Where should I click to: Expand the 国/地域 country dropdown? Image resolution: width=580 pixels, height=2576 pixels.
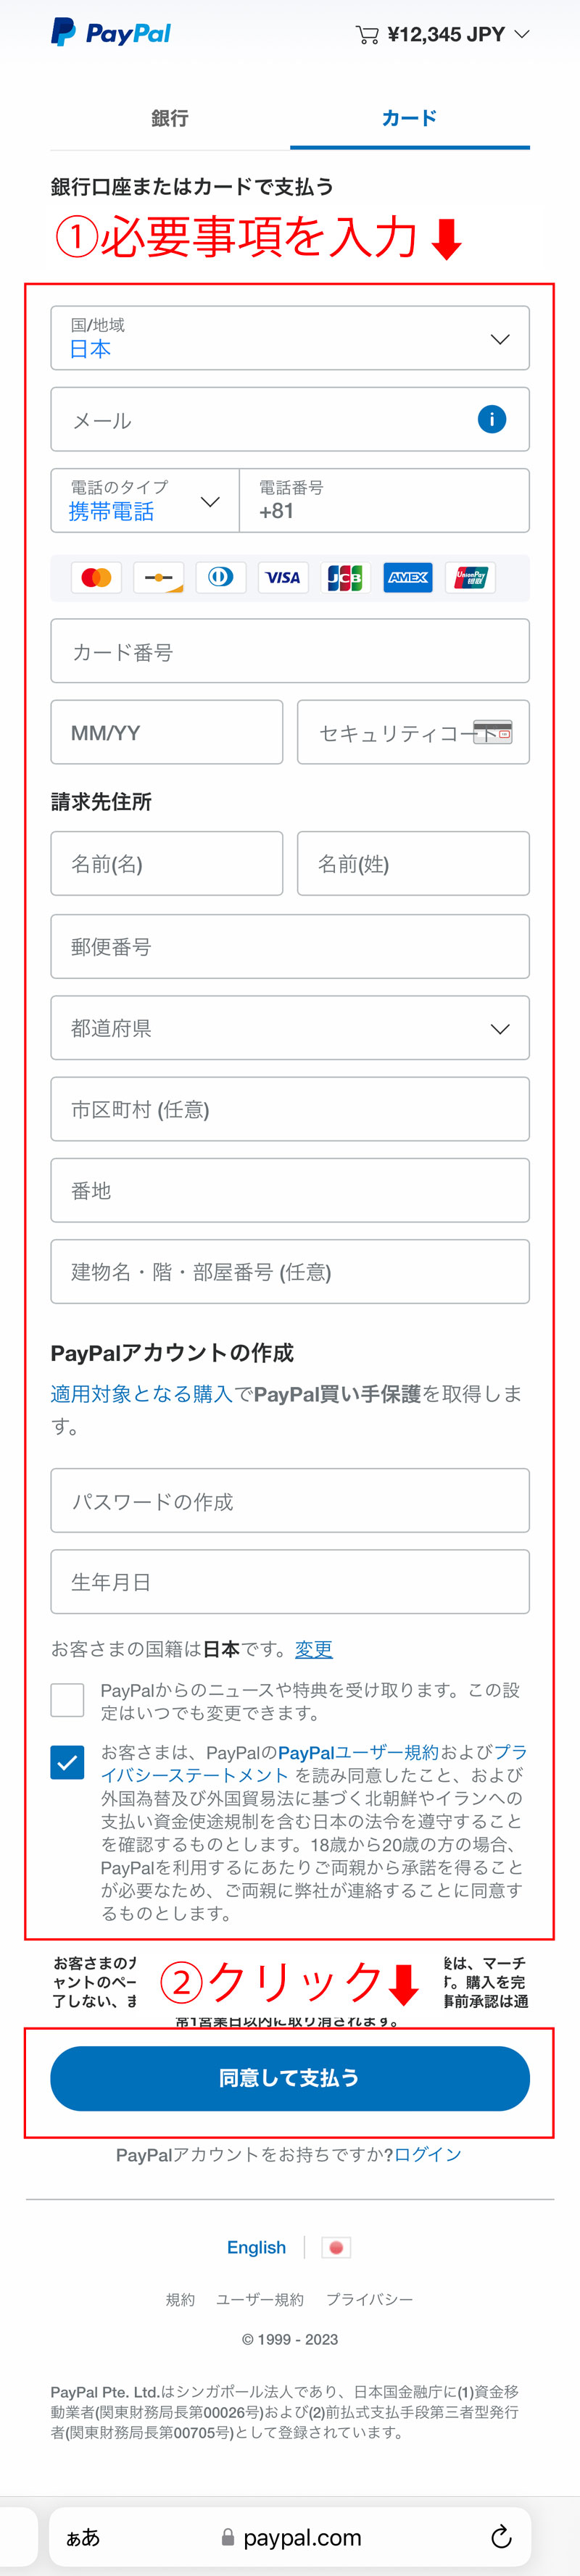coord(290,338)
